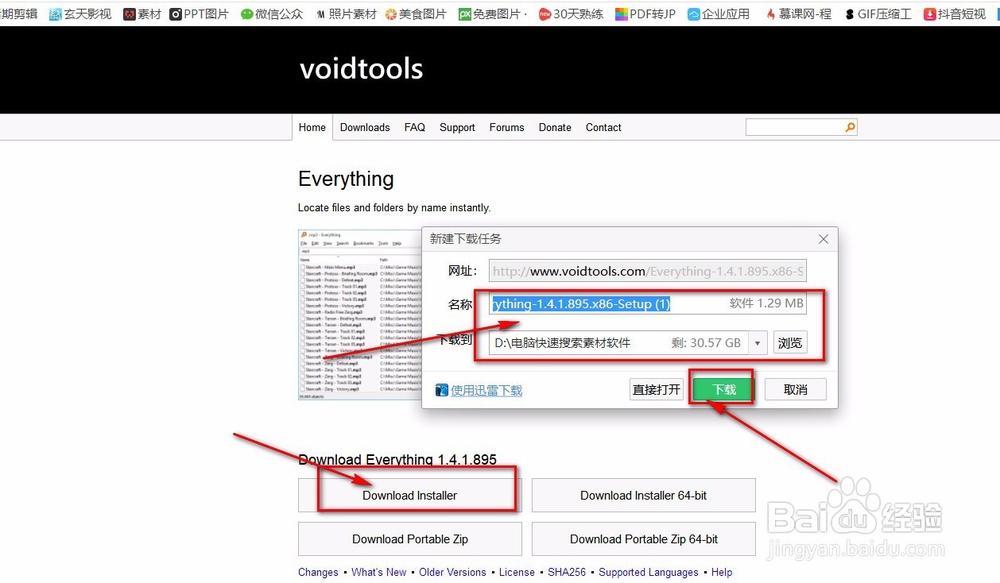Open the 素材 bookmark

142,14
